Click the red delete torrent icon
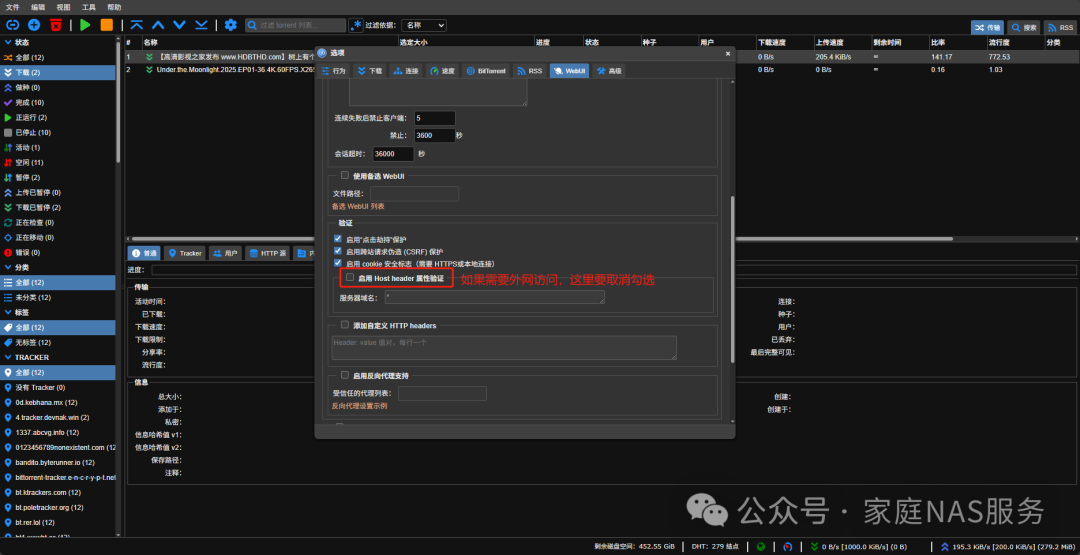Viewport: 1080px width, 555px height. point(56,25)
